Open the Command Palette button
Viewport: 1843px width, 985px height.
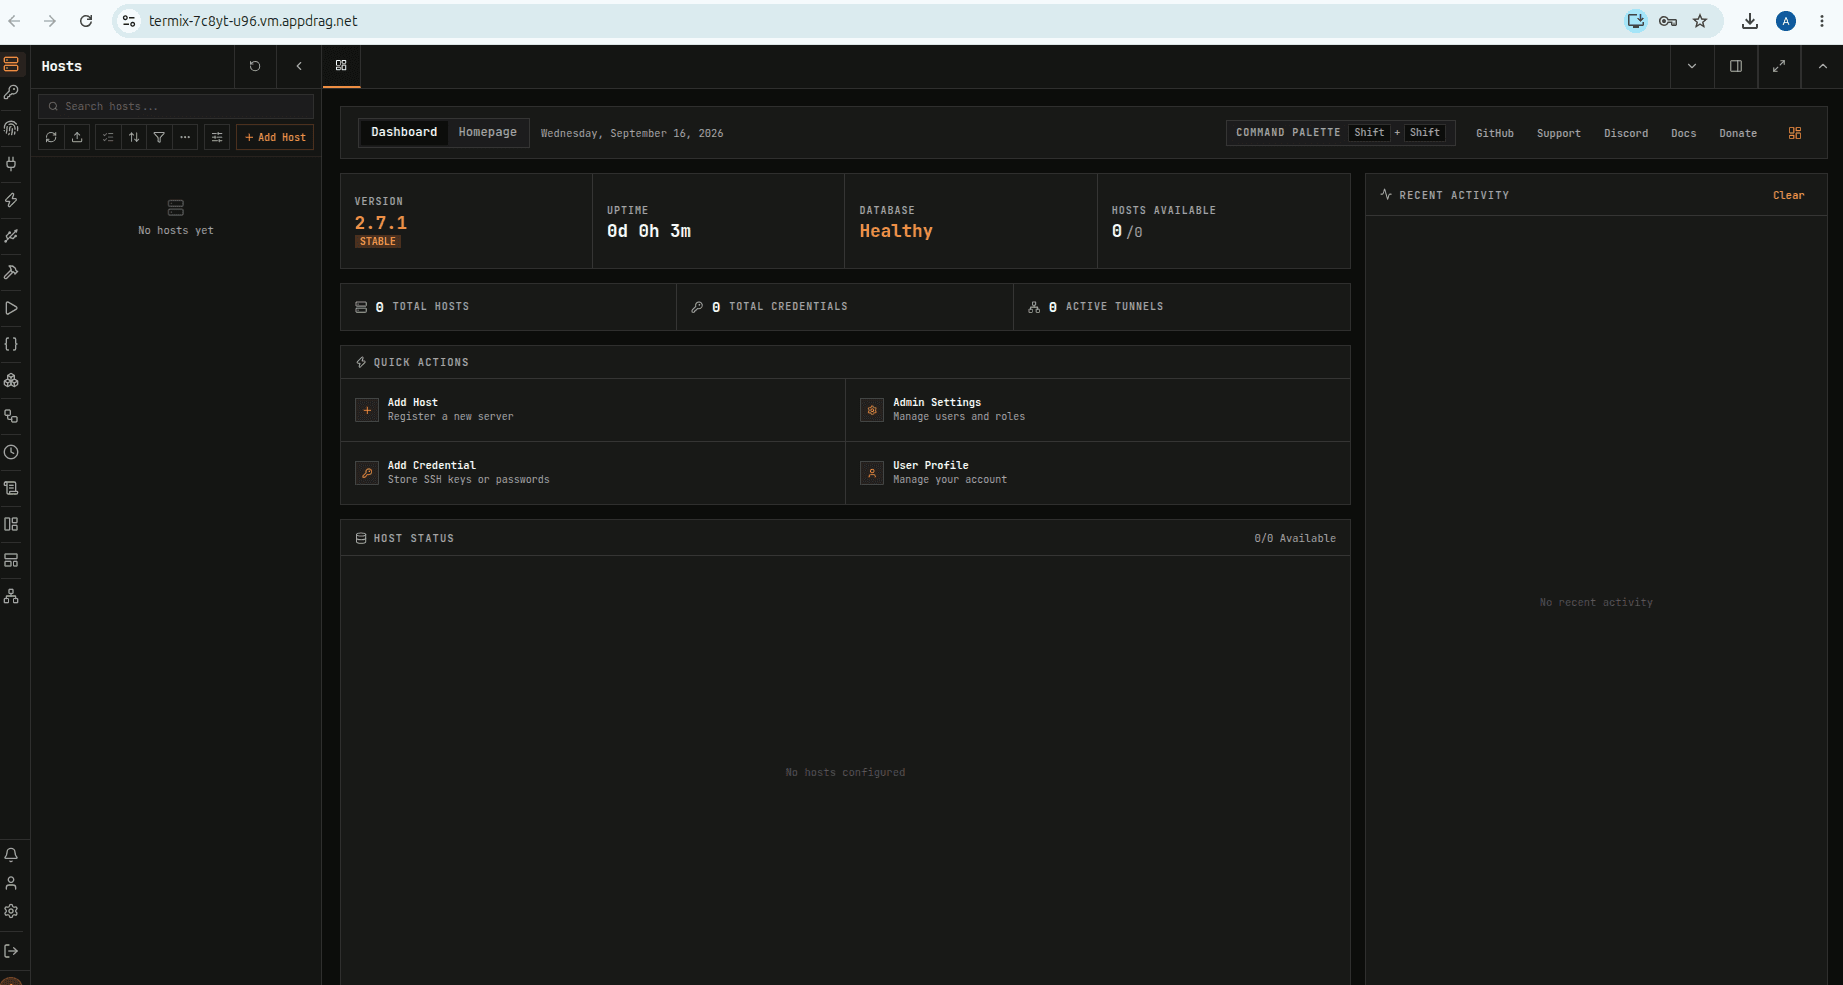1340,133
